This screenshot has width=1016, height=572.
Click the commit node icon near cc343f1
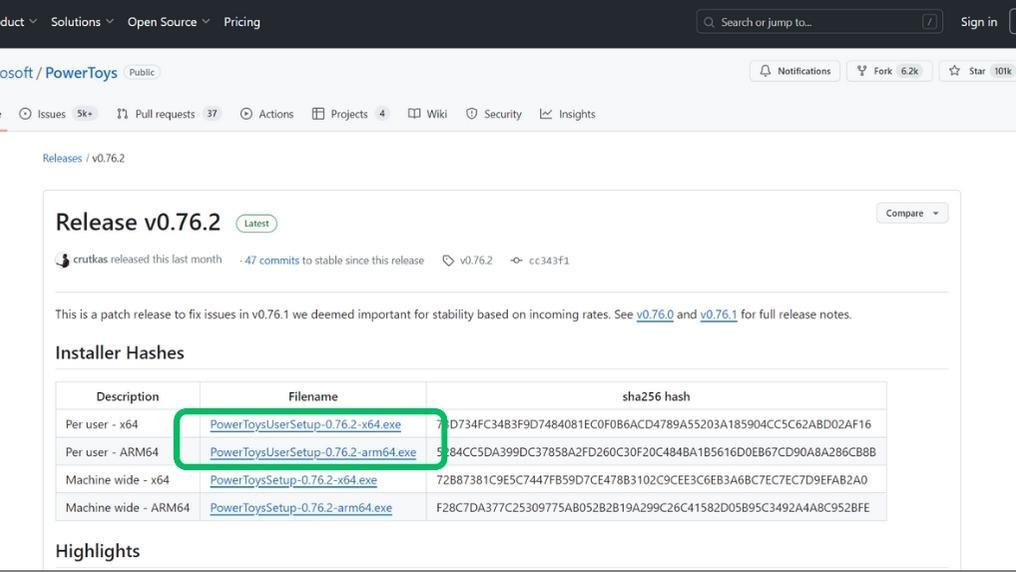[x=516, y=260]
